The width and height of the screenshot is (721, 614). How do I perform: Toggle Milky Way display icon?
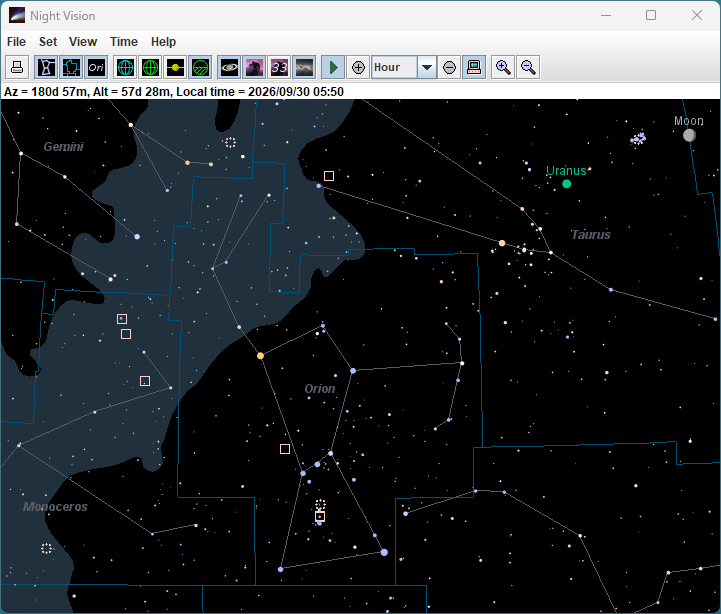coord(304,68)
